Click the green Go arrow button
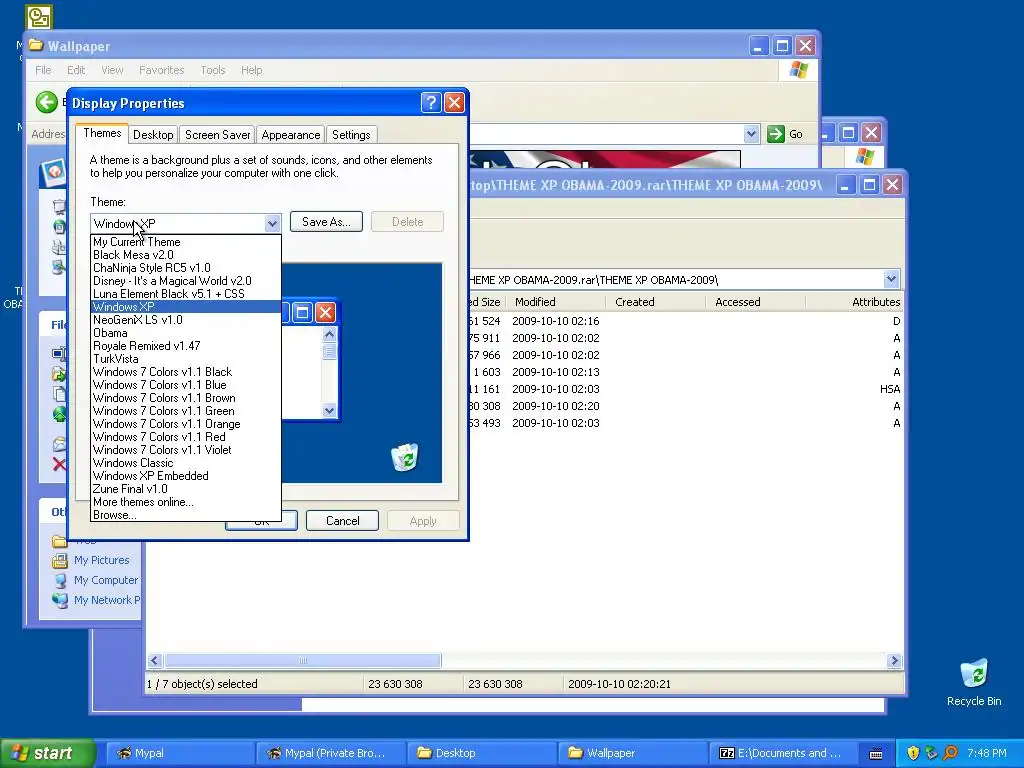This screenshot has height=768, width=1024. (775, 134)
